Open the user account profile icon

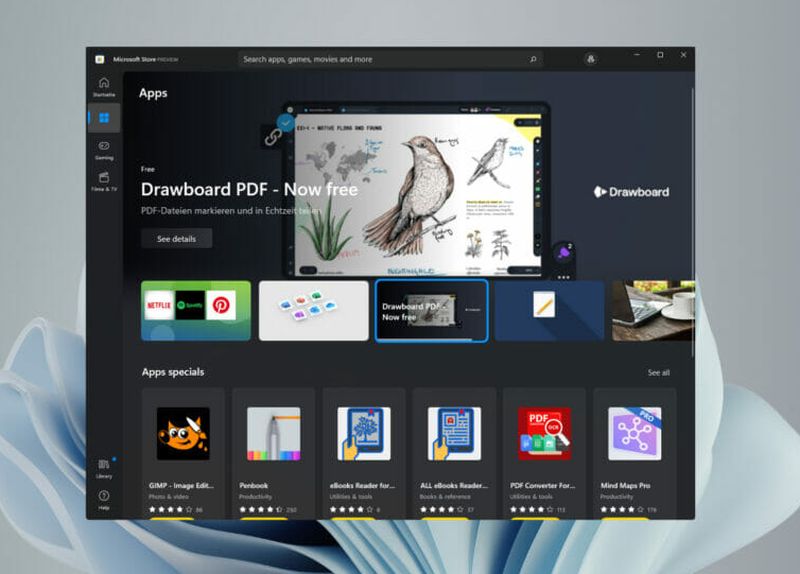pyautogui.click(x=591, y=59)
